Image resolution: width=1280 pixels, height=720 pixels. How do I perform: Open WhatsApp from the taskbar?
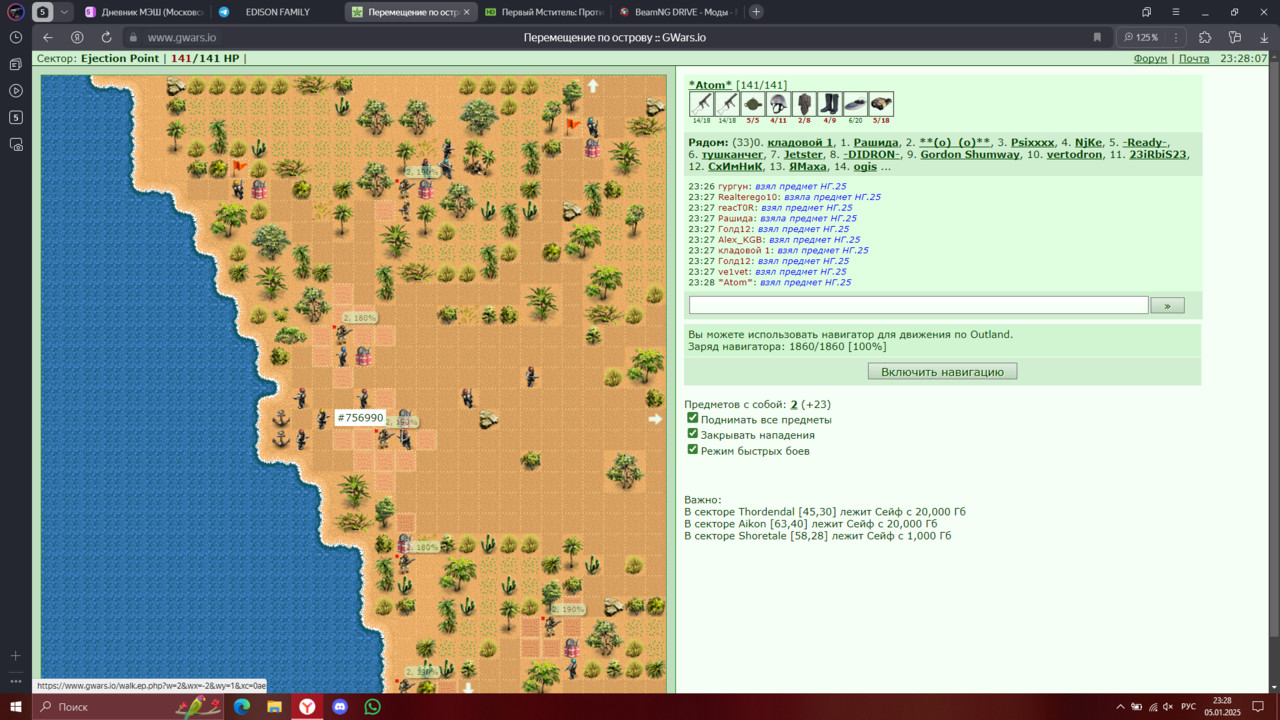373,706
